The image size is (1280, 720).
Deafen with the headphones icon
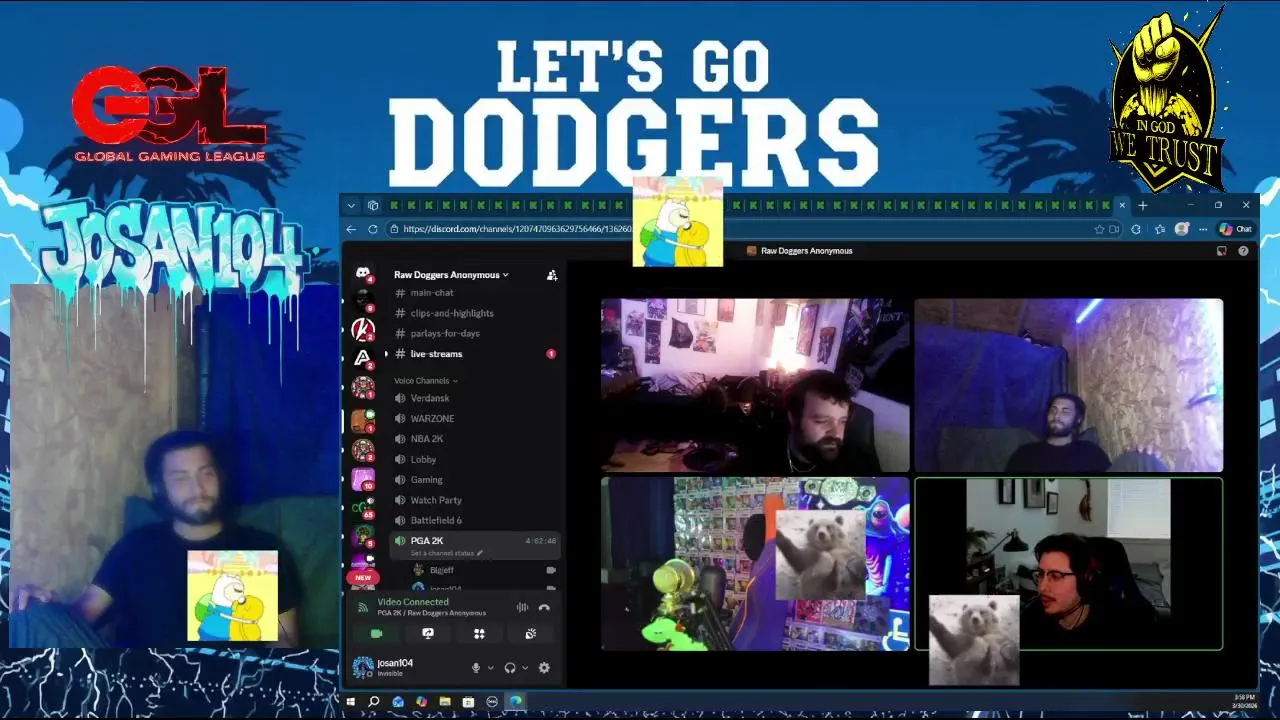[510, 668]
